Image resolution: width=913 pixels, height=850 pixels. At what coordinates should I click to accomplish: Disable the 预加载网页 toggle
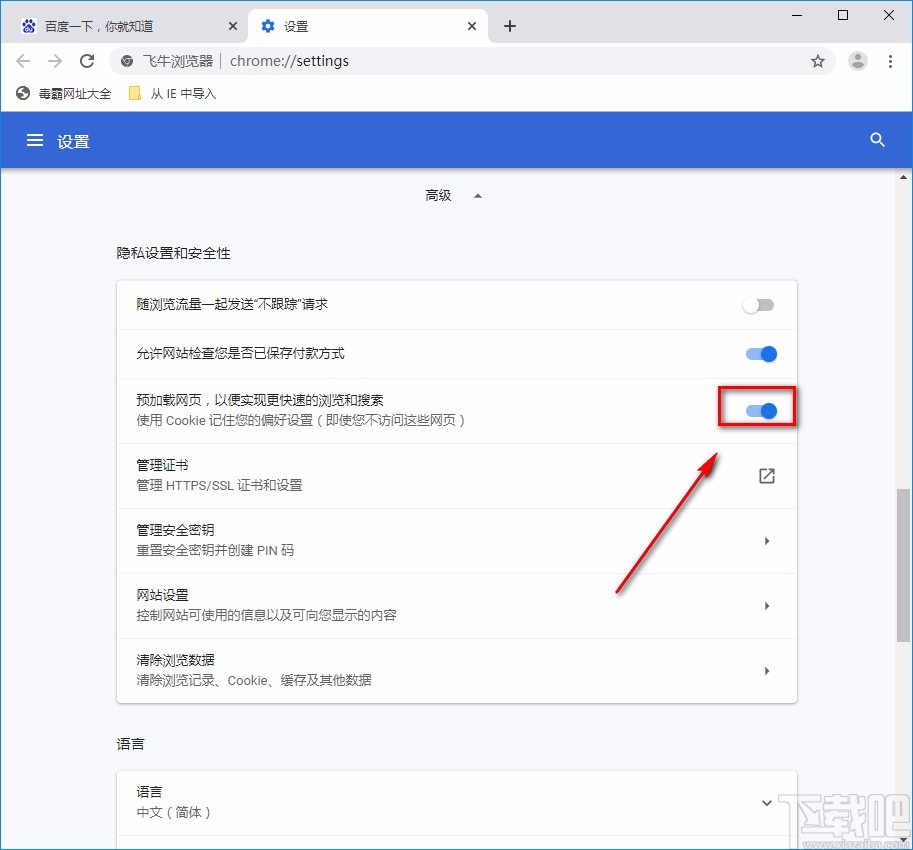(758, 408)
